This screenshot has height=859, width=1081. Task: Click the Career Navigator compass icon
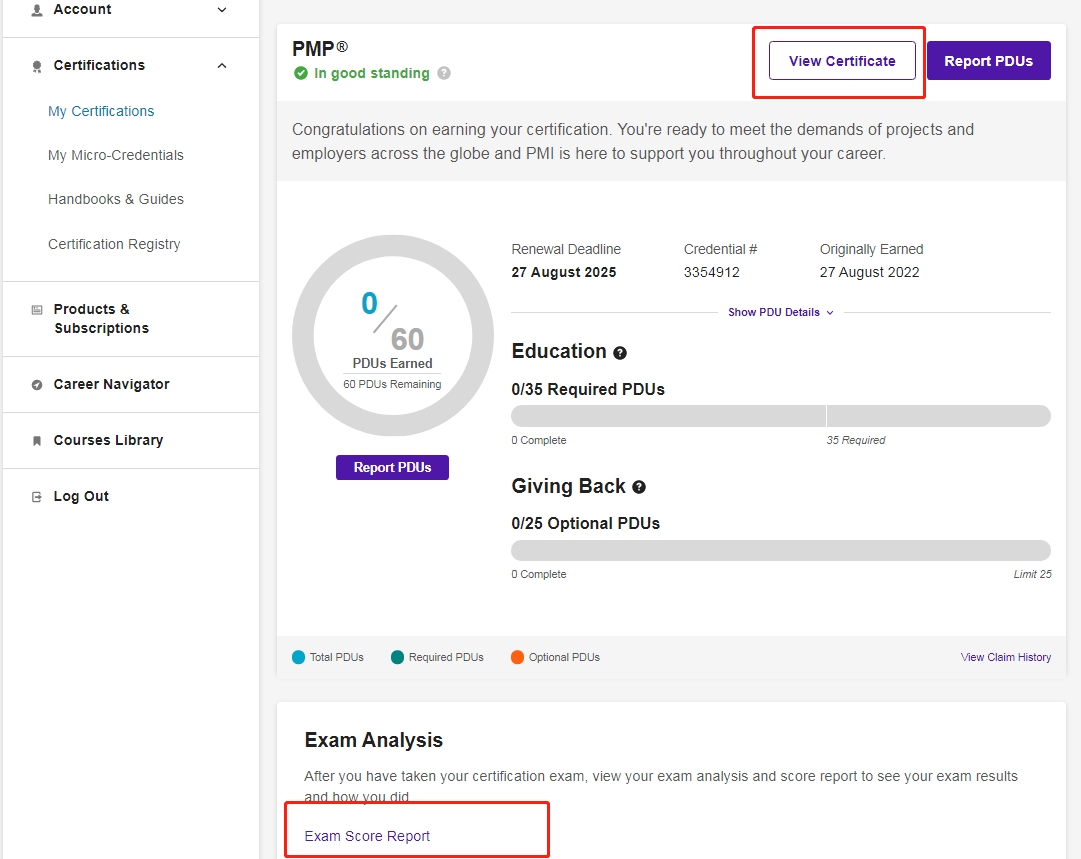click(x=37, y=385)
